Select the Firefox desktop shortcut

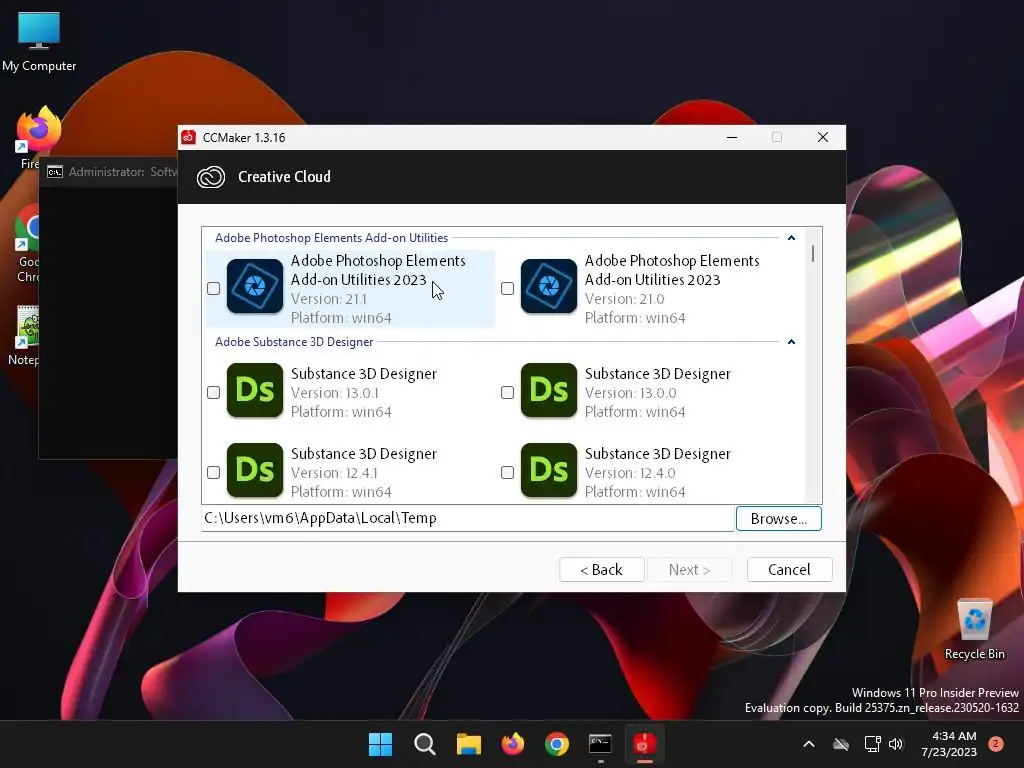[37, 131]
